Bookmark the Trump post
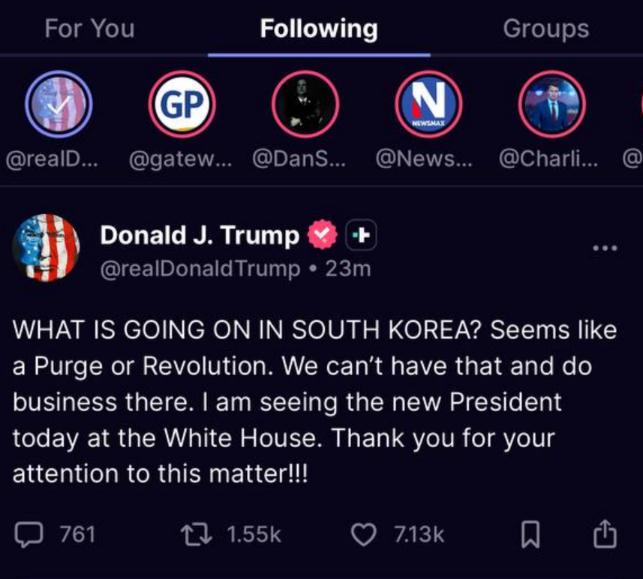The height and width of the screenshot is (579, 643). (531, 535)
